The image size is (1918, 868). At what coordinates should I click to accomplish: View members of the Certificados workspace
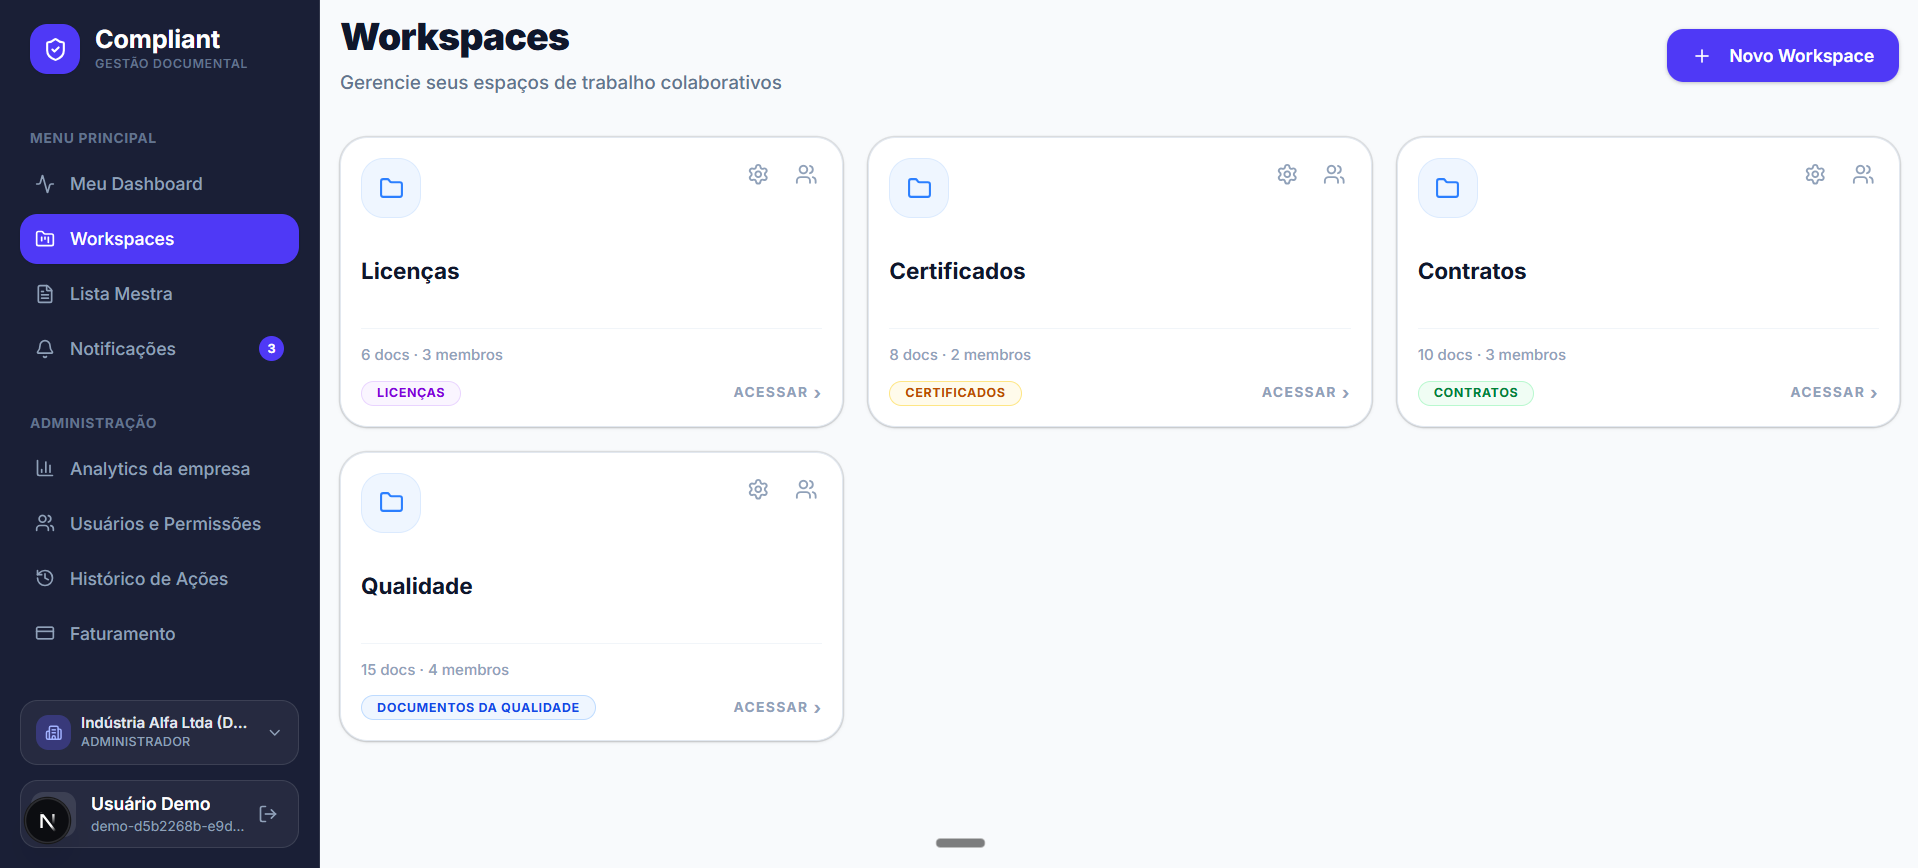pyautogui.click(x=1334, y=174)
